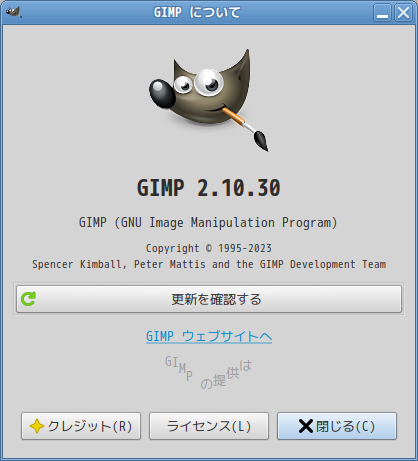Click the GNU Image Manipulation Program text
The height and width of the screenshot is (461, 418).
point(208,222)
